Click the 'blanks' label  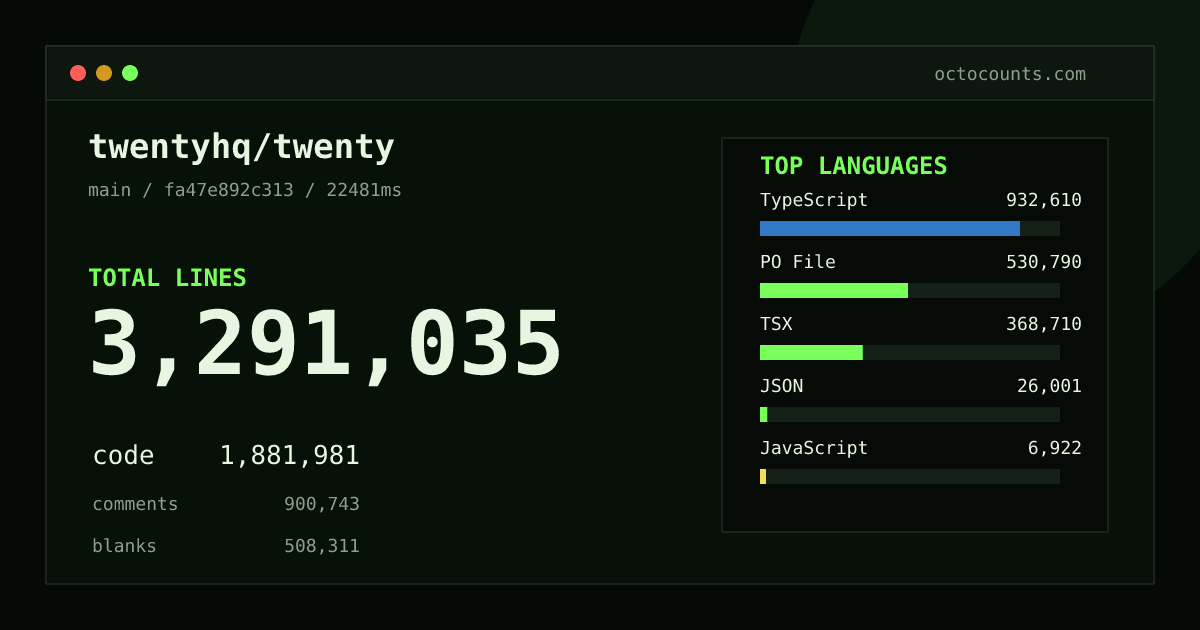click(x=124, y=546)
